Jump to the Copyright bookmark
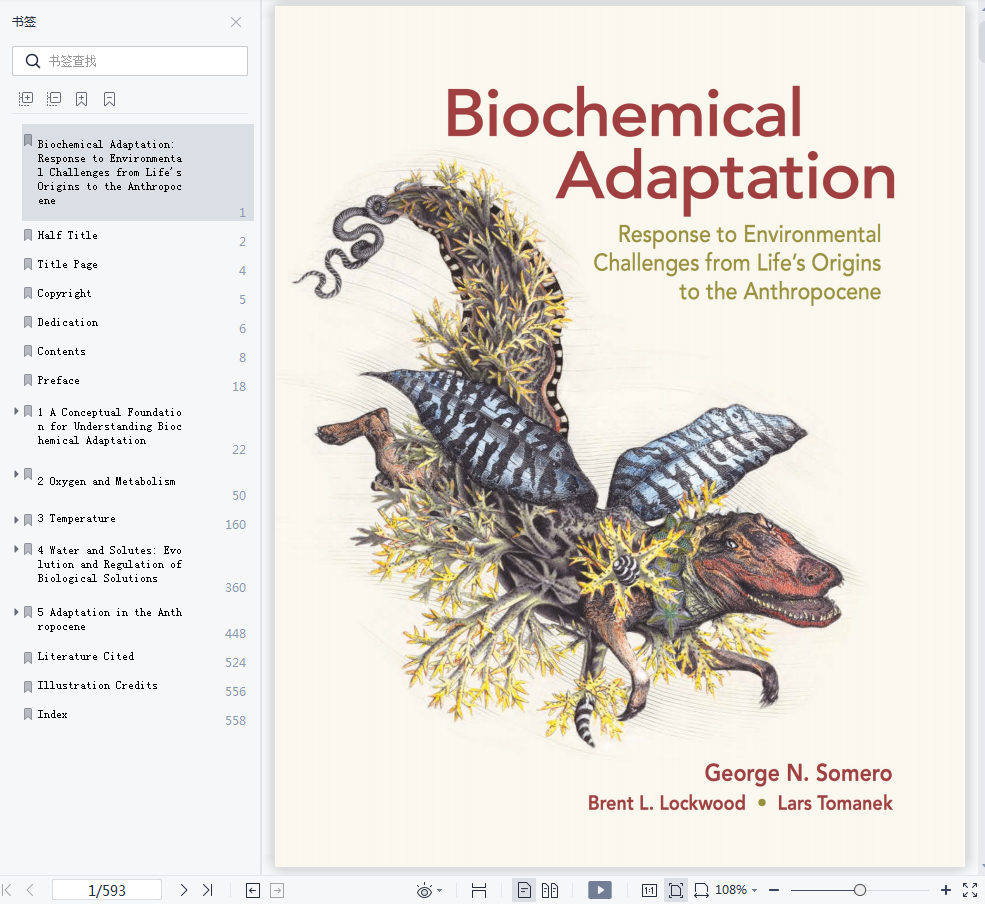 [64, 293]
